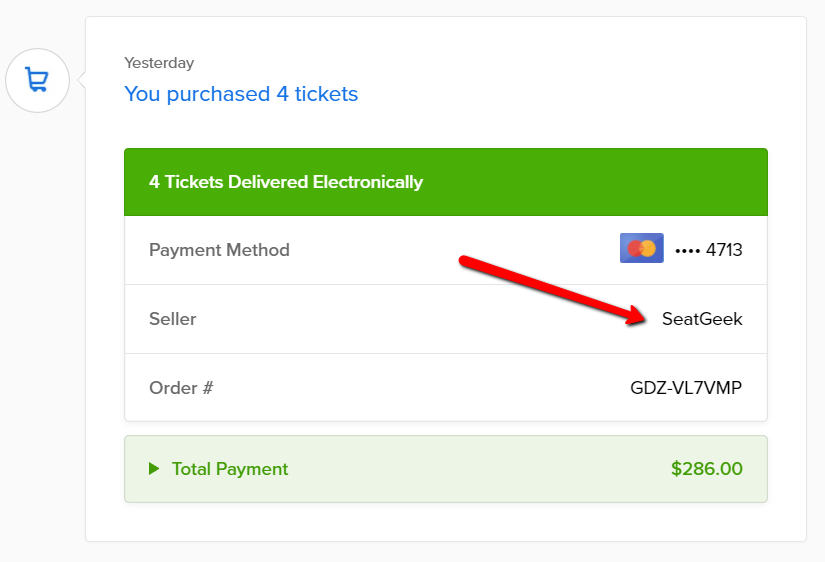Click the Order # label
The height and width of the screenshot is (562, 825).
181,388
